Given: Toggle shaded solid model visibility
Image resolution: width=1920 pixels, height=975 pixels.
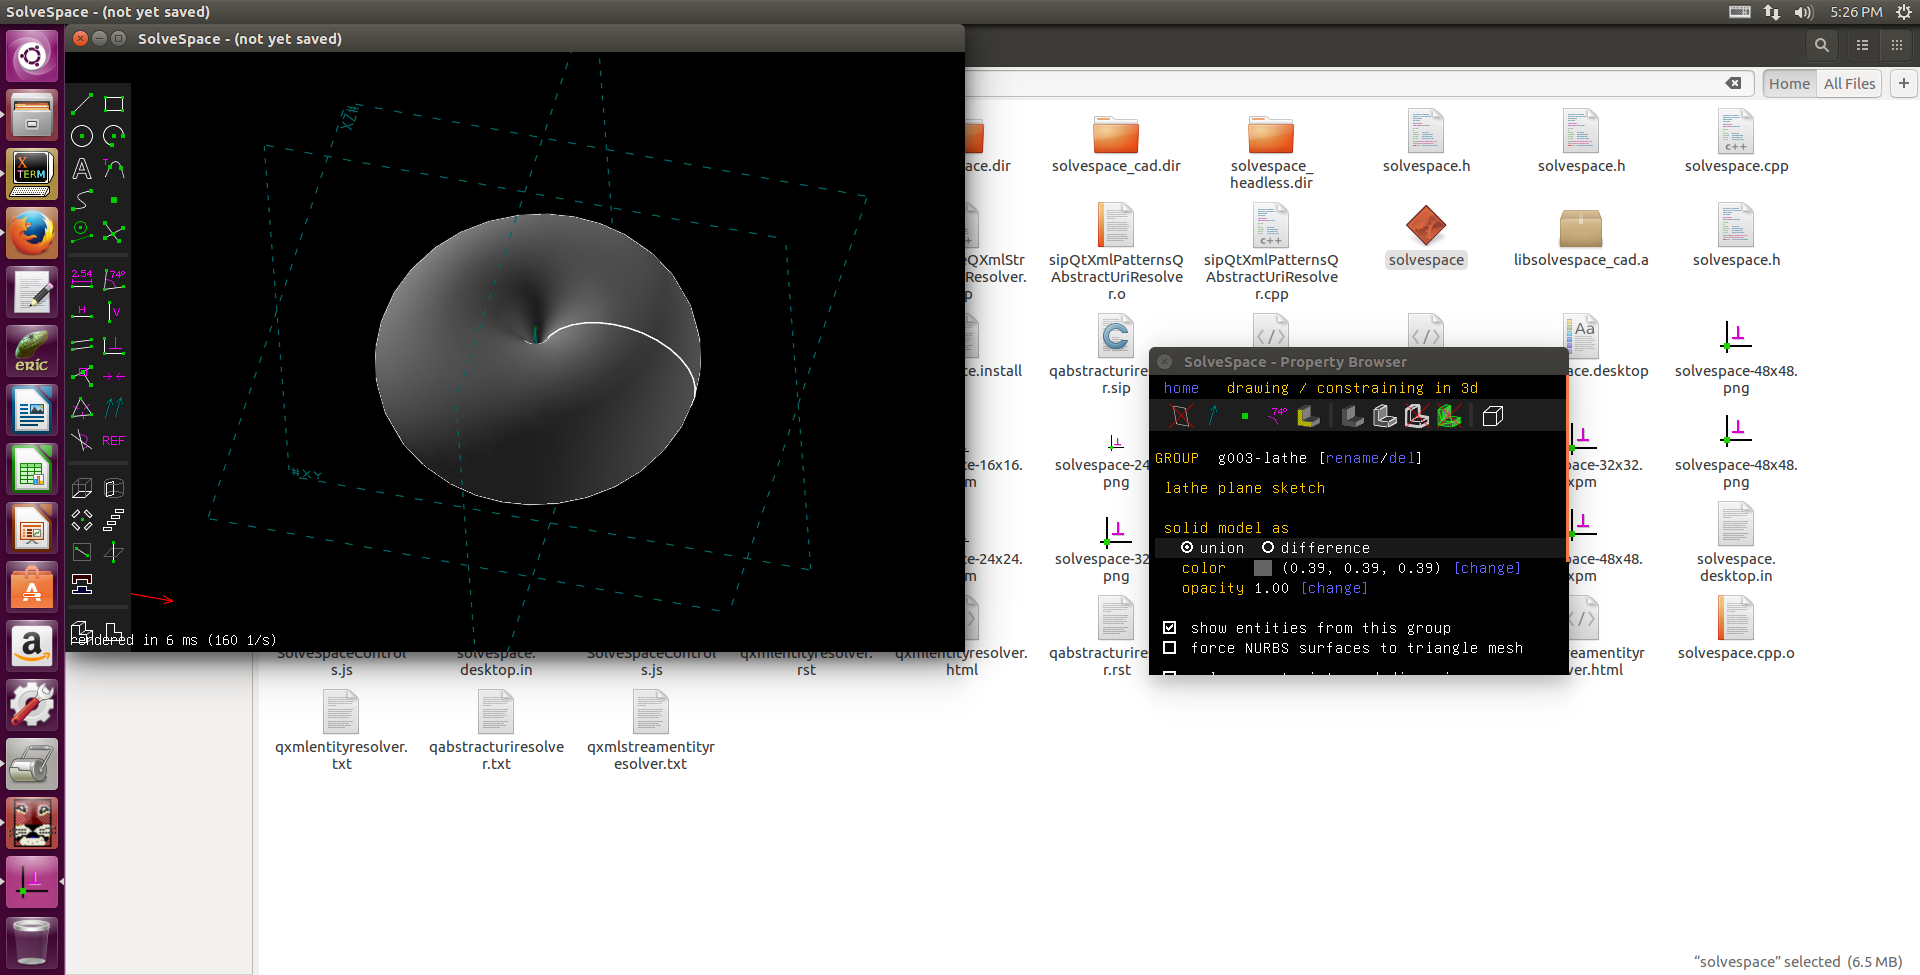Looking at the screenshot, I should (x=1353, y=416).
